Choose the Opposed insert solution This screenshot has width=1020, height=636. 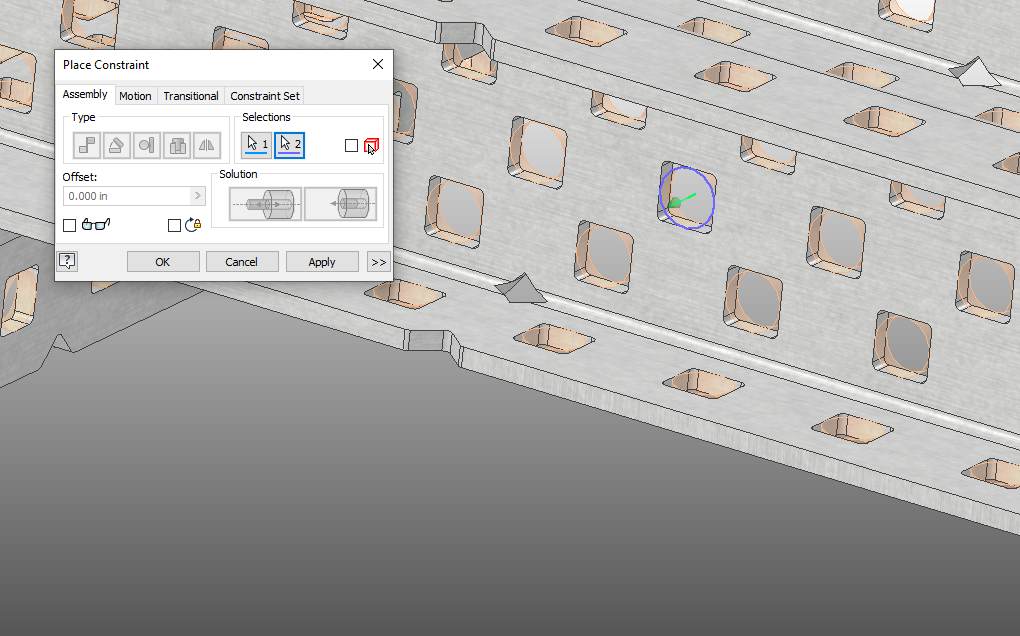pyautogui.click(x=265, y=204)
